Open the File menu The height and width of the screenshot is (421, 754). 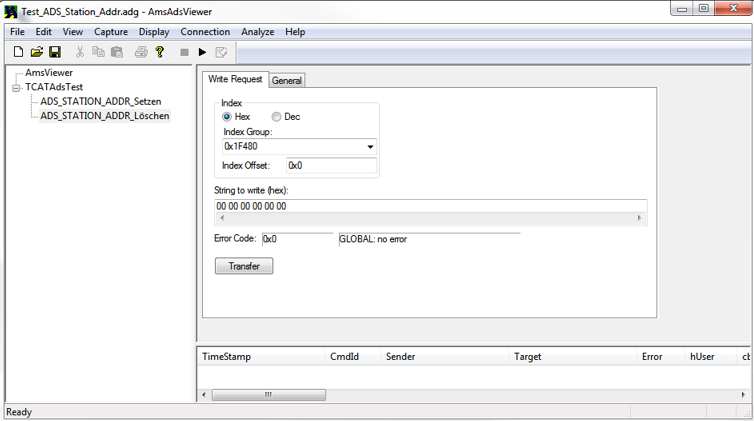[x=17, y=32]
